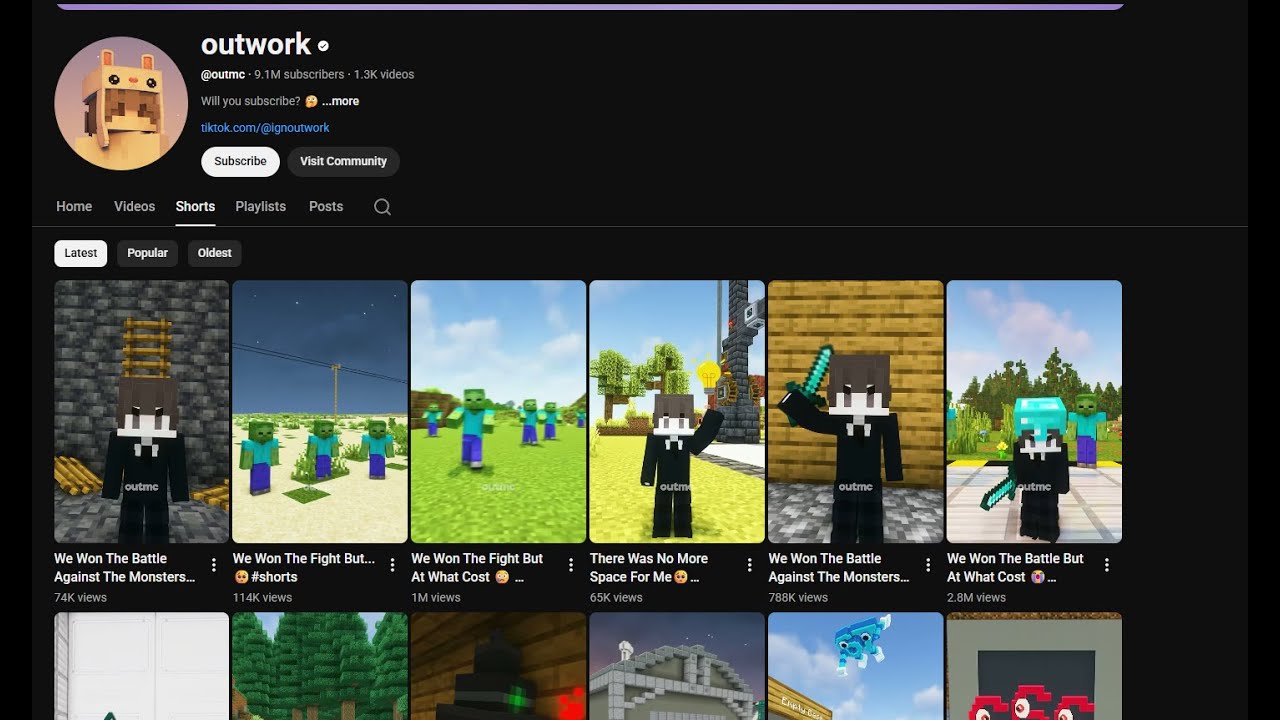This screenshot has width=1280, height=720.
Task: Open the 74K views short title link
Action: tap(124, 567)
